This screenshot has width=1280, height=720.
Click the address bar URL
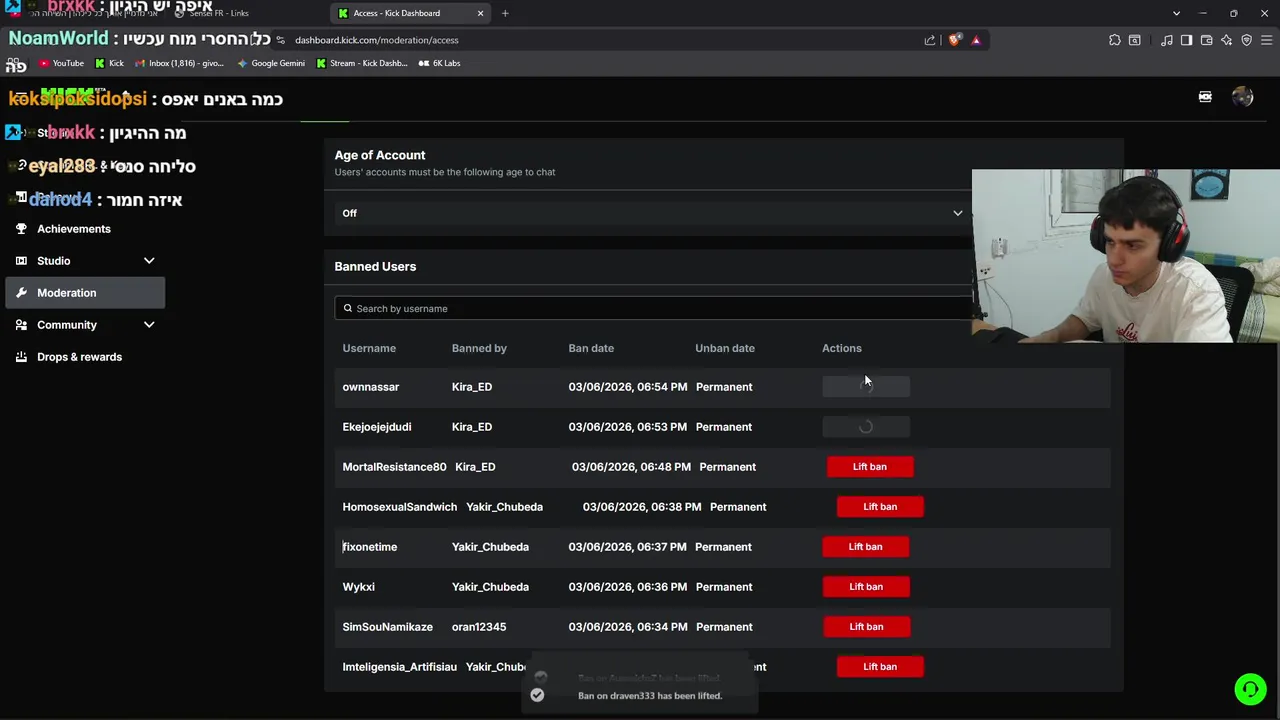377,40
